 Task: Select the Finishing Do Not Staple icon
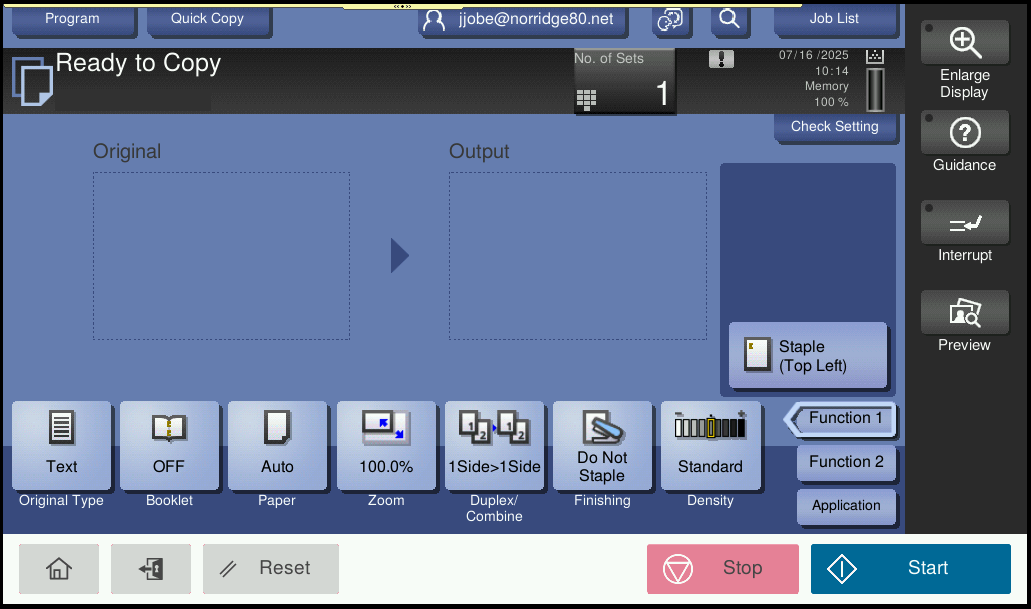tap(602, 446)
